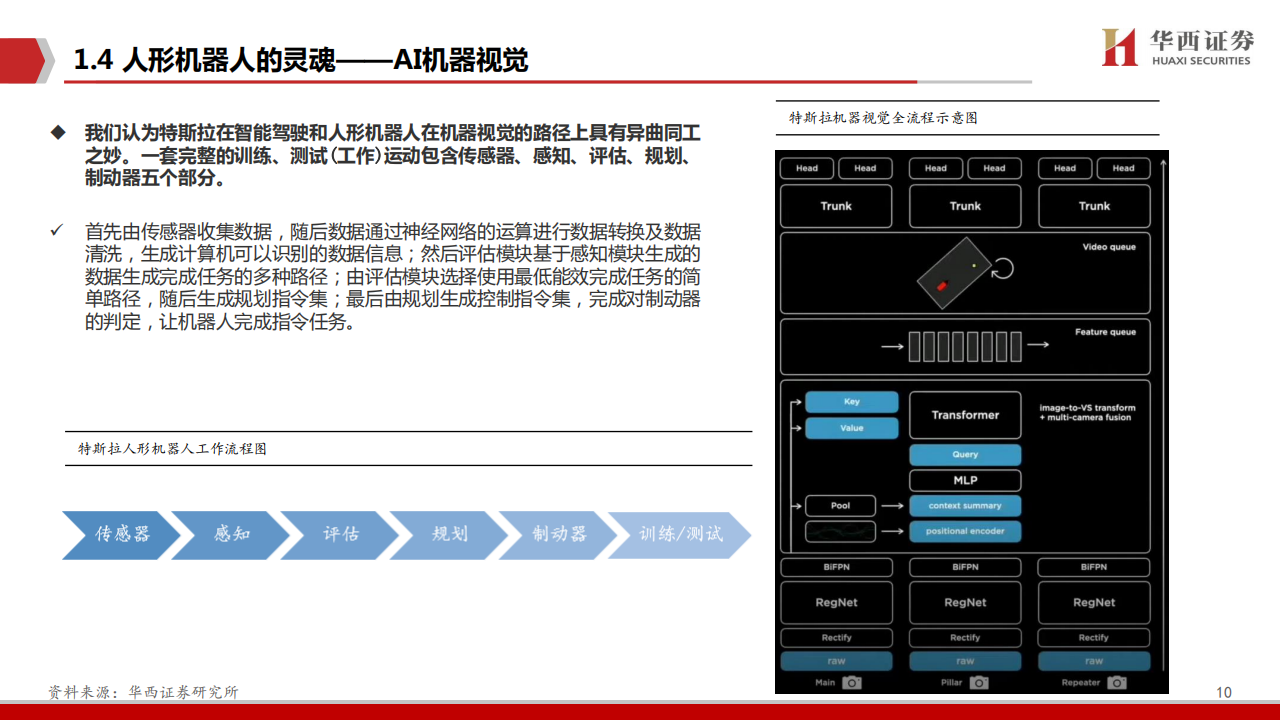Click the paragraph starting '首先由传感器收集数据'

tap(392, 277)
